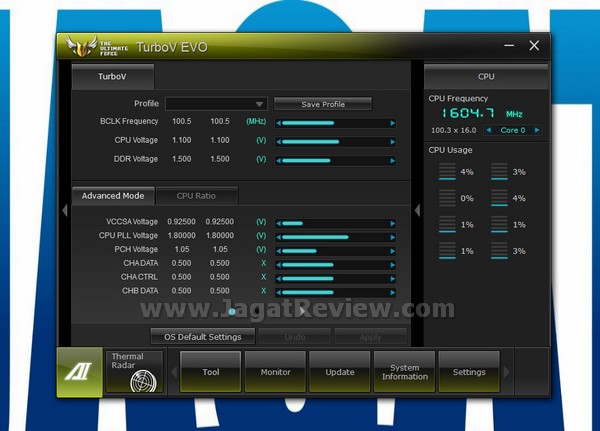Collapse the CPU side panel arrow
Viewport: 600px width, 431px height.
(417, 210)
